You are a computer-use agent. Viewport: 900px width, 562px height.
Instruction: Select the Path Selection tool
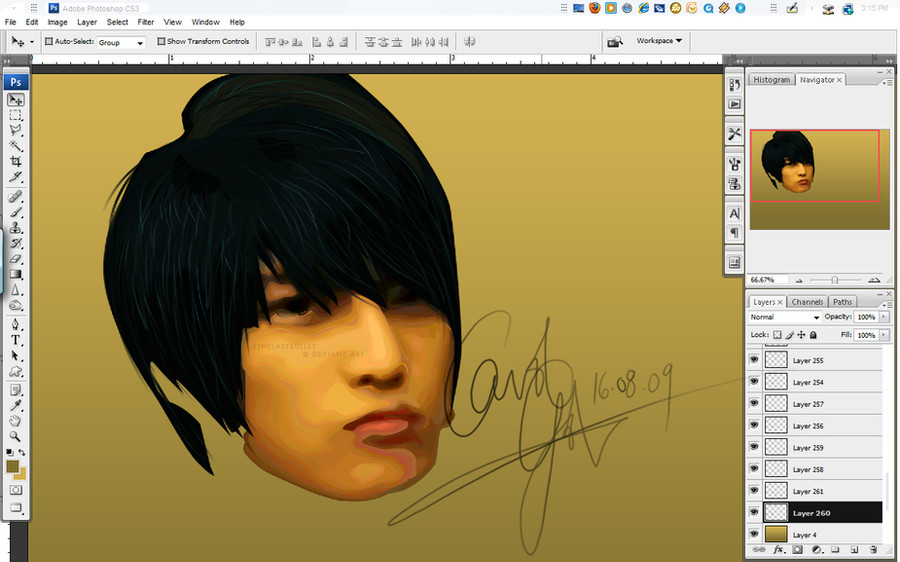(x=15, y=356)
